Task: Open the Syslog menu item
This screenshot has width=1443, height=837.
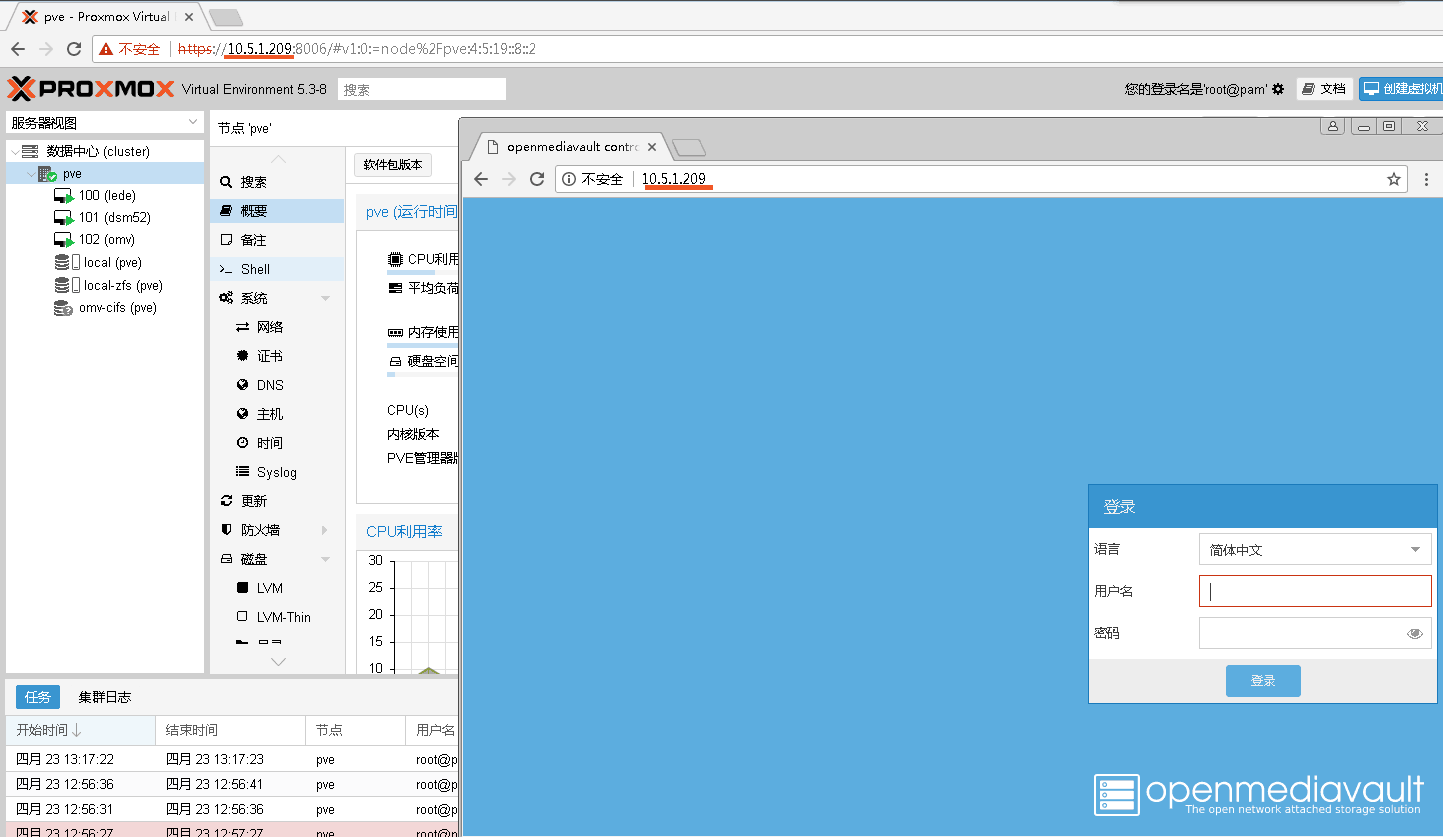Action: (277, 472)
